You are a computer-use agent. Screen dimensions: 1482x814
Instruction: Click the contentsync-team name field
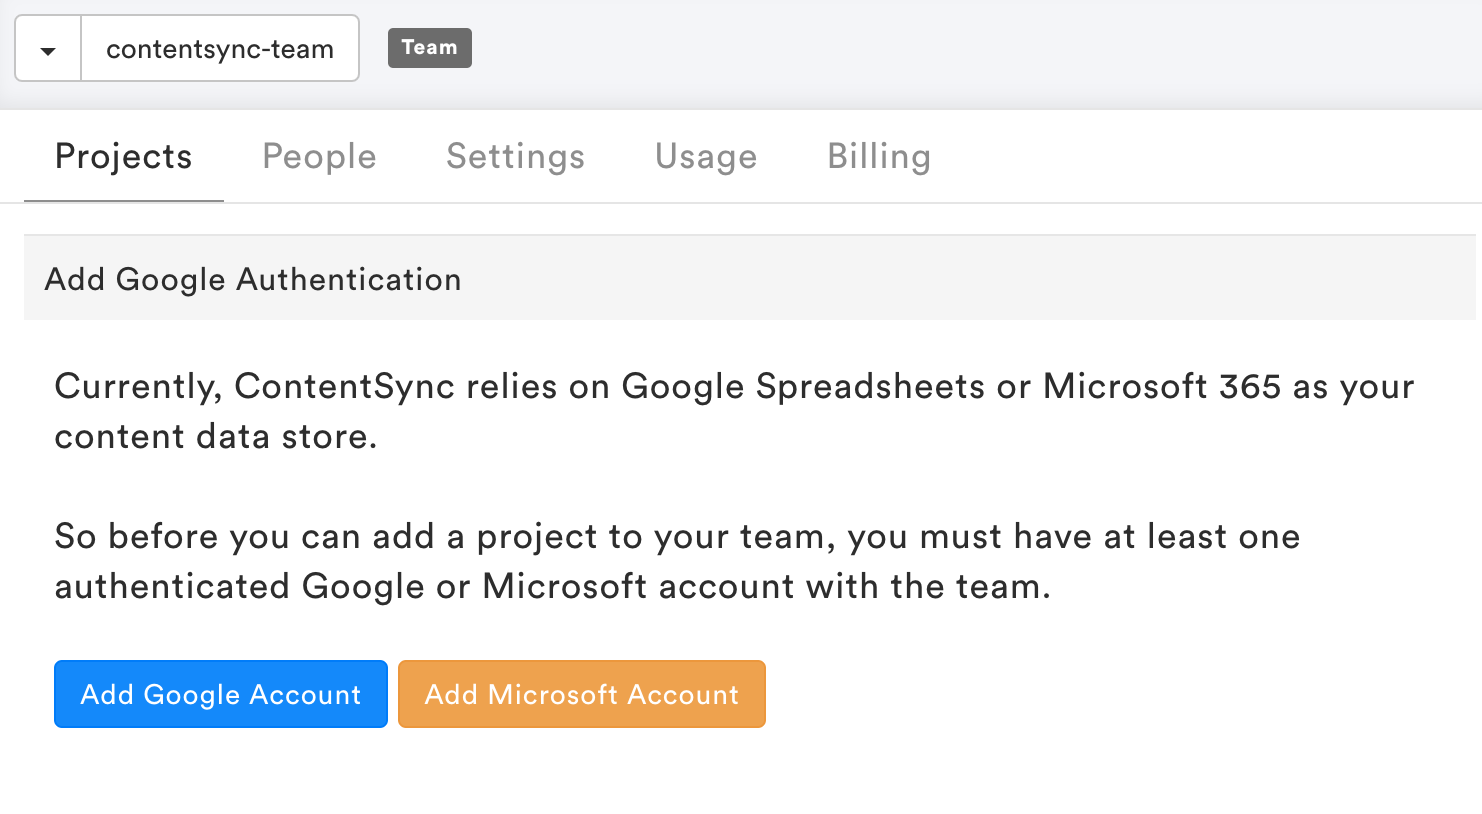click(220, 48)
